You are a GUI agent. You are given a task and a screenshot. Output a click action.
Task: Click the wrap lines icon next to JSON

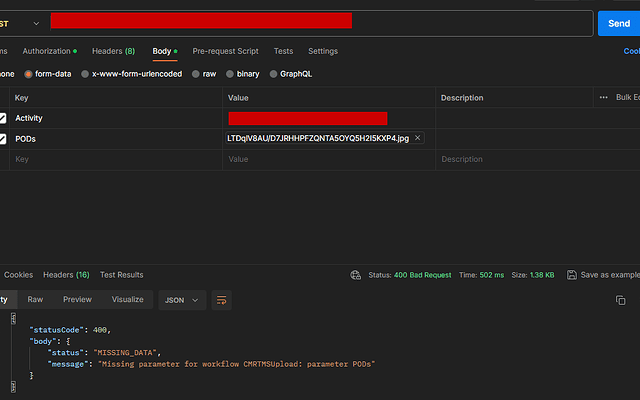click(222, 299)
